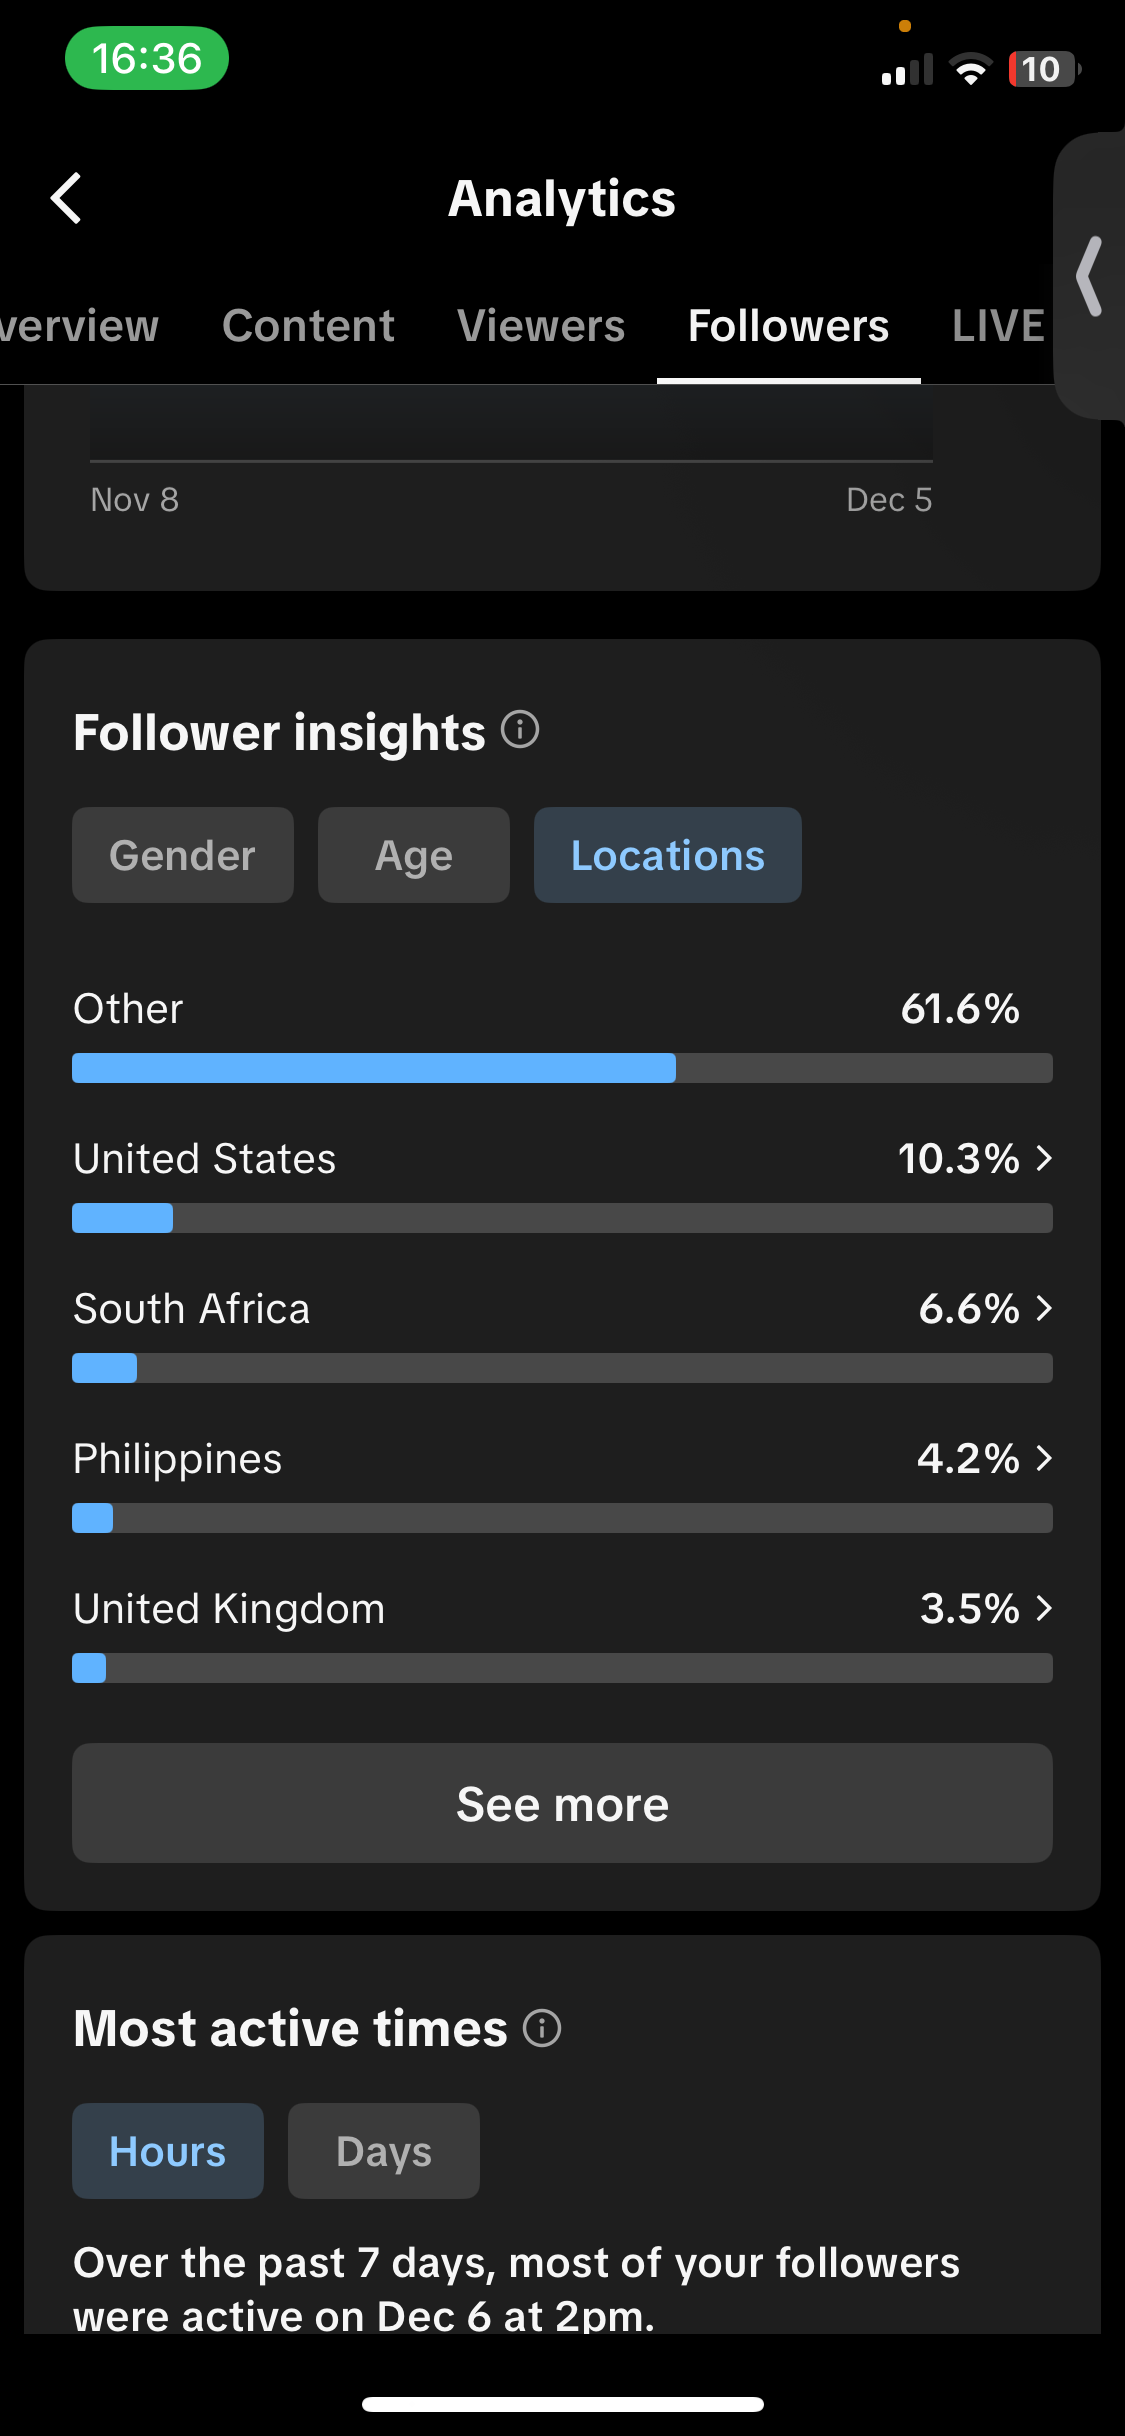Switch active times view to Days
This screenshot has height=2436, width=1125.
[384, 2151]
